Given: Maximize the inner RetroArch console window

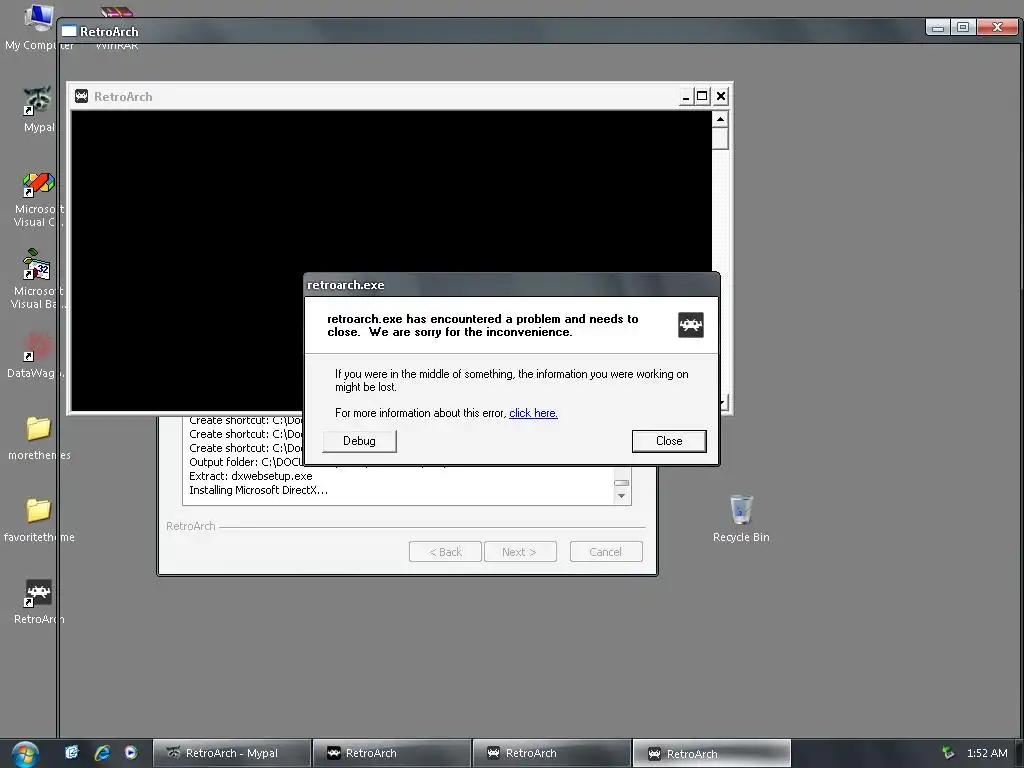Looking at the screenshot, I should coord(702,97).
